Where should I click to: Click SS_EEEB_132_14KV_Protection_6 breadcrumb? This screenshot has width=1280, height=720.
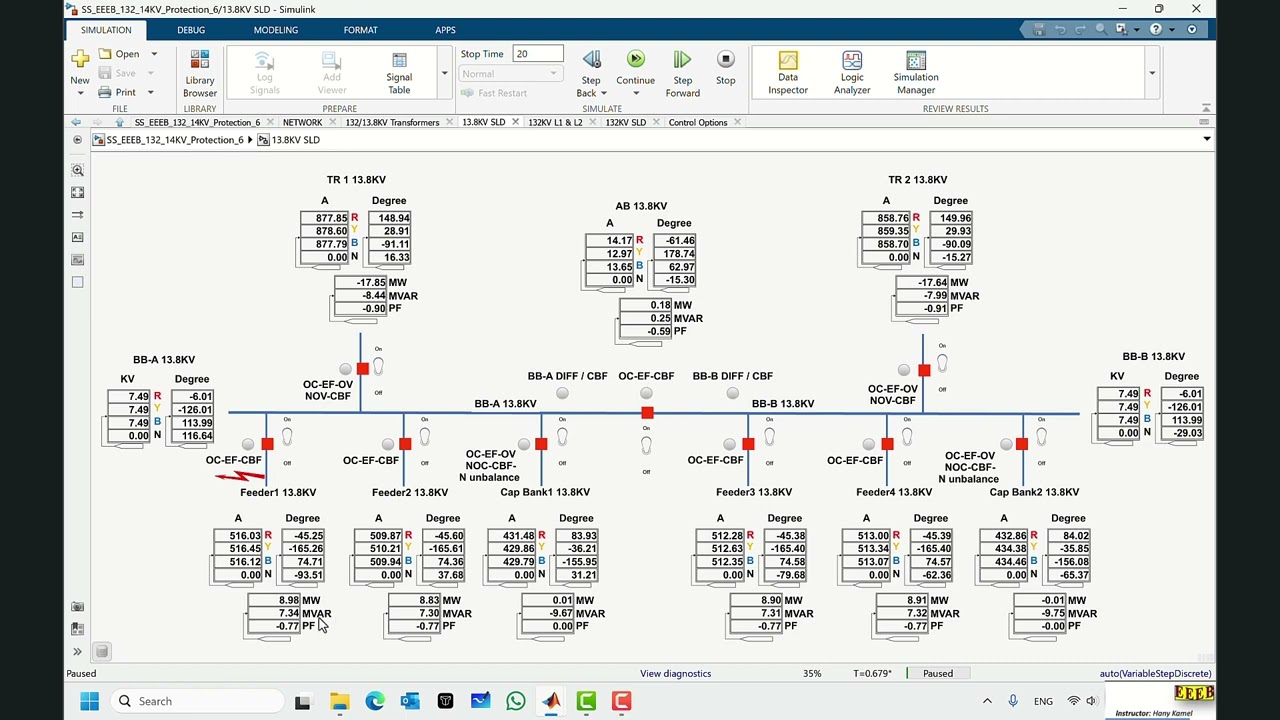pos(175,140)
